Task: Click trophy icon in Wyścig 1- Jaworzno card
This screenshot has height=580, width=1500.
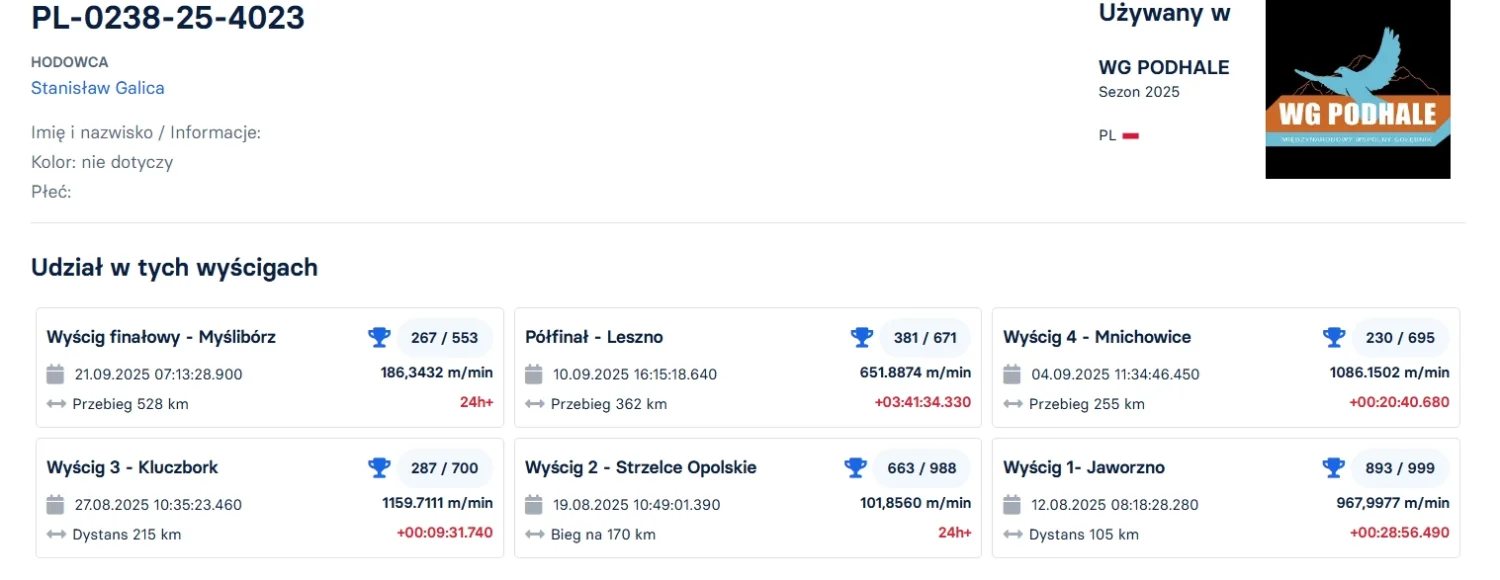Action: [x=1334, y=468]
